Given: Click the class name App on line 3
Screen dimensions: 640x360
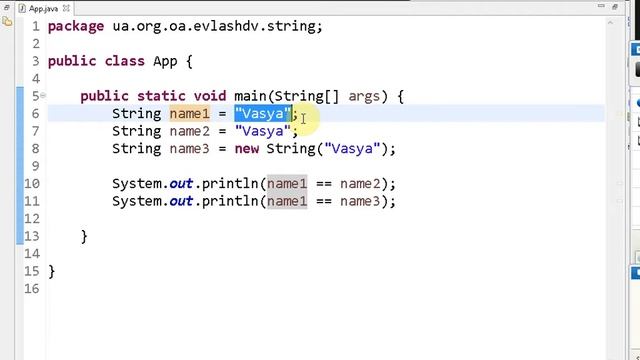Looking at the screenshot, I should [x=165, y=62].
